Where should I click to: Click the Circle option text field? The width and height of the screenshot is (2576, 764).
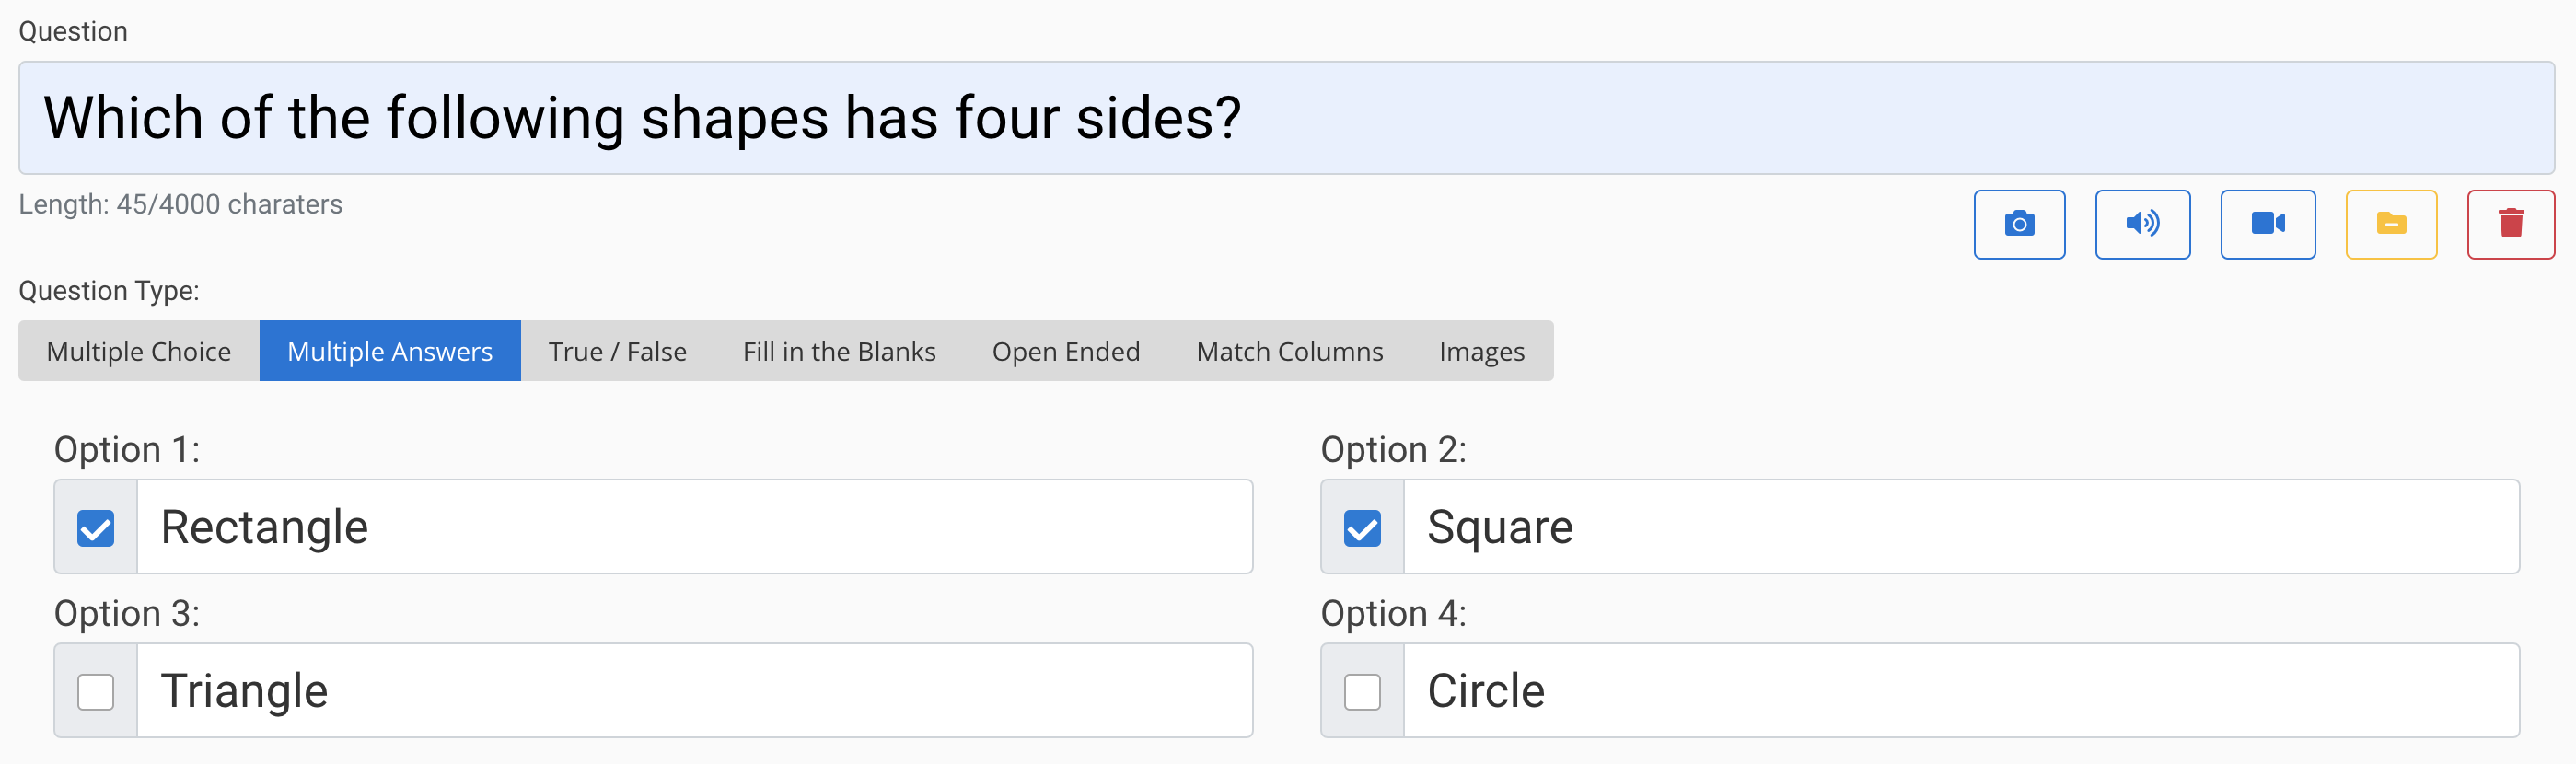(x=1960, y=690)
